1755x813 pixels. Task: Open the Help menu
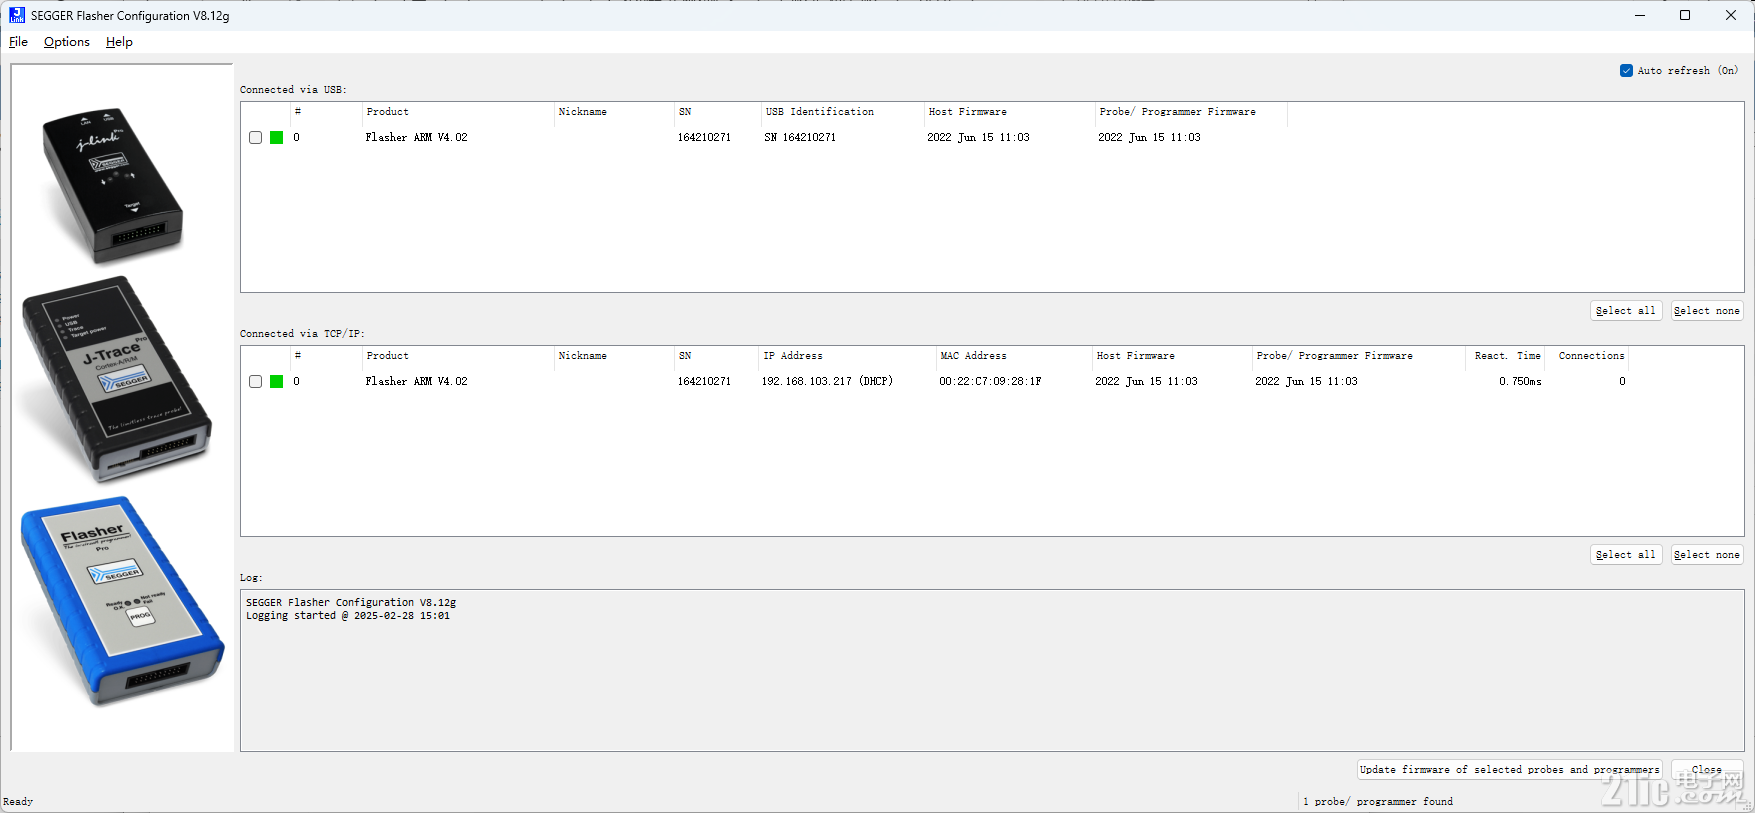click(119, 42)
